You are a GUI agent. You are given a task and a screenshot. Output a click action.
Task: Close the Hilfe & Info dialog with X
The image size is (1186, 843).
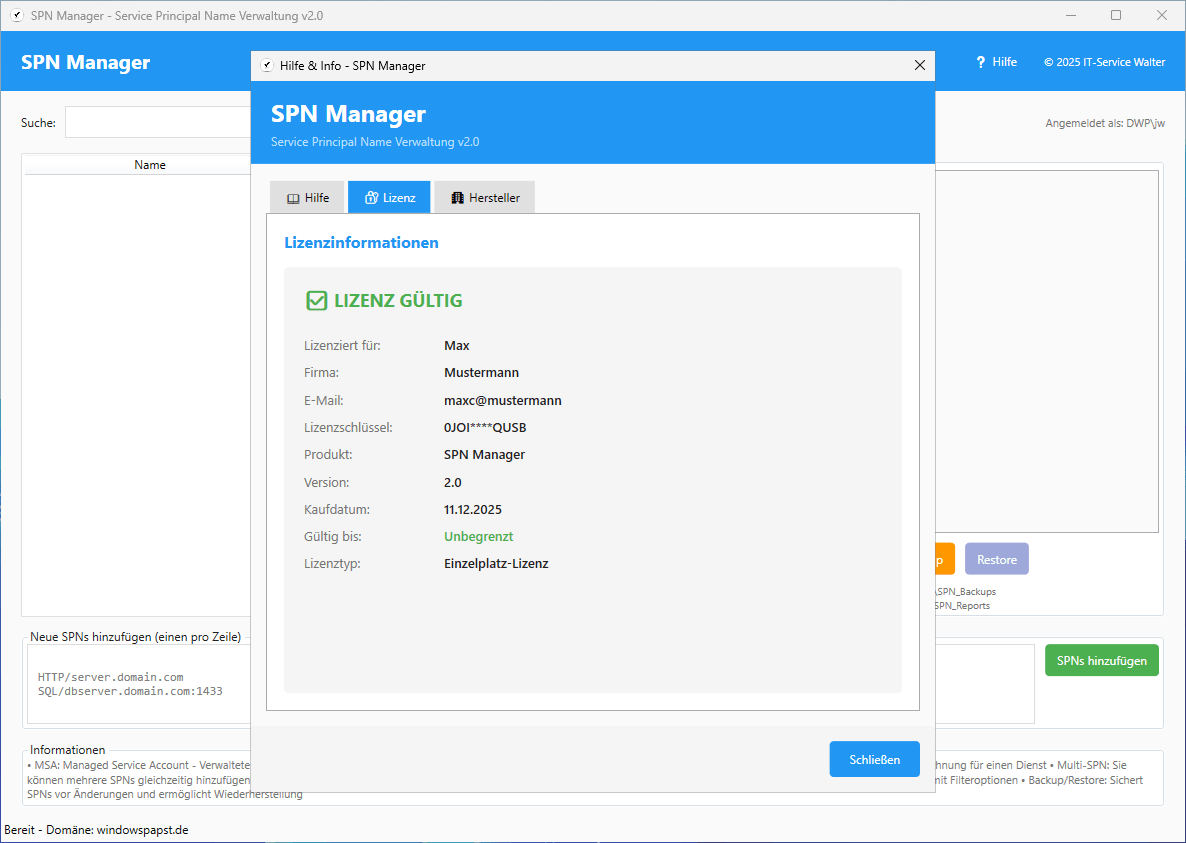[x=920, y=66]
